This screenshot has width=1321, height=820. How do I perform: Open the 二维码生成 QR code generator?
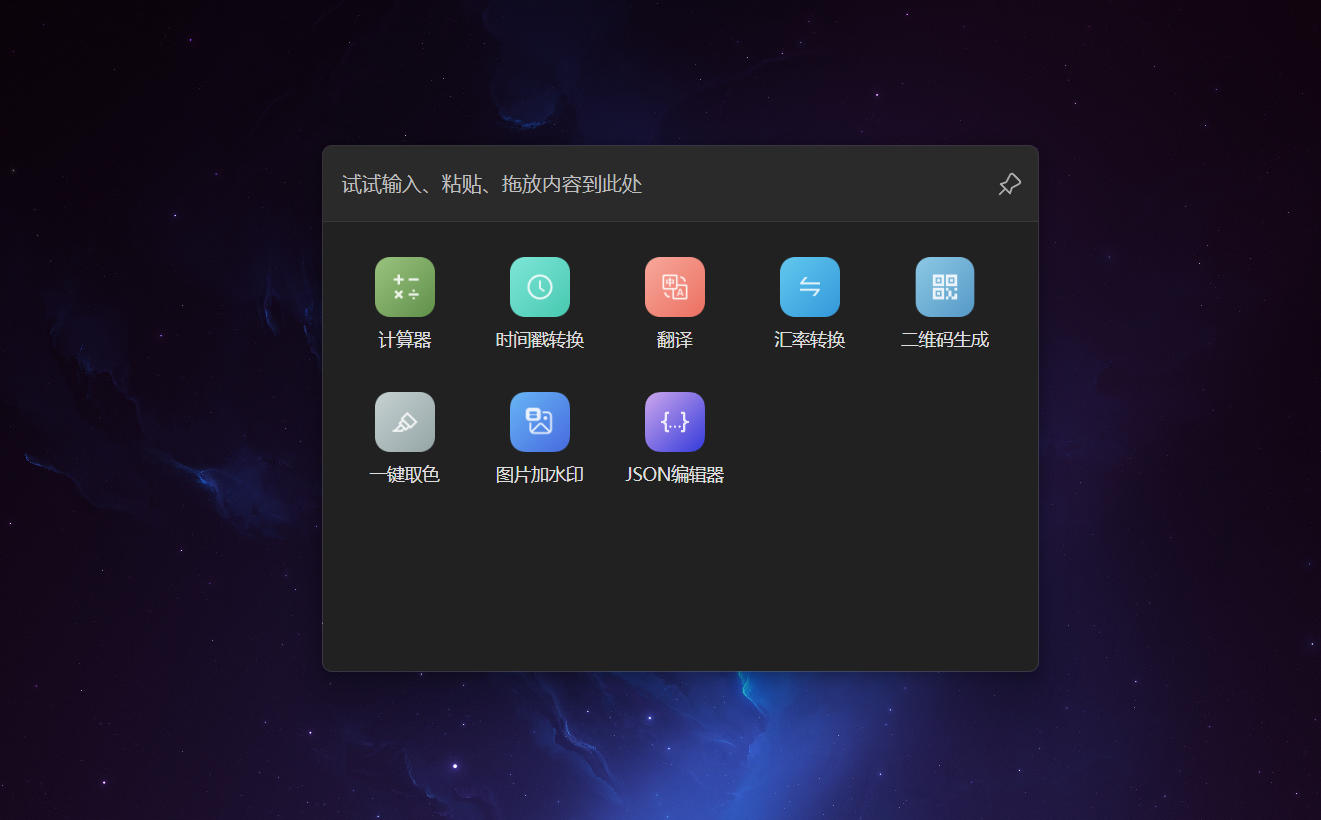[x=945, y=287]
